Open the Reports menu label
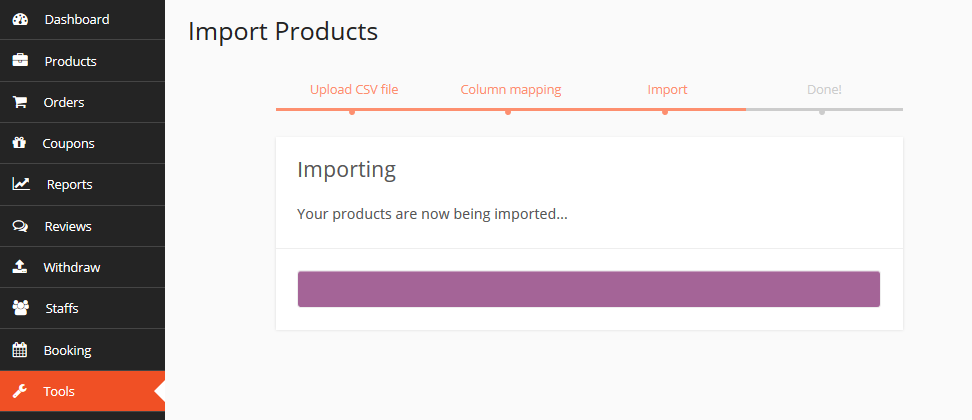 pyautogui.click(x=69, y=184)
